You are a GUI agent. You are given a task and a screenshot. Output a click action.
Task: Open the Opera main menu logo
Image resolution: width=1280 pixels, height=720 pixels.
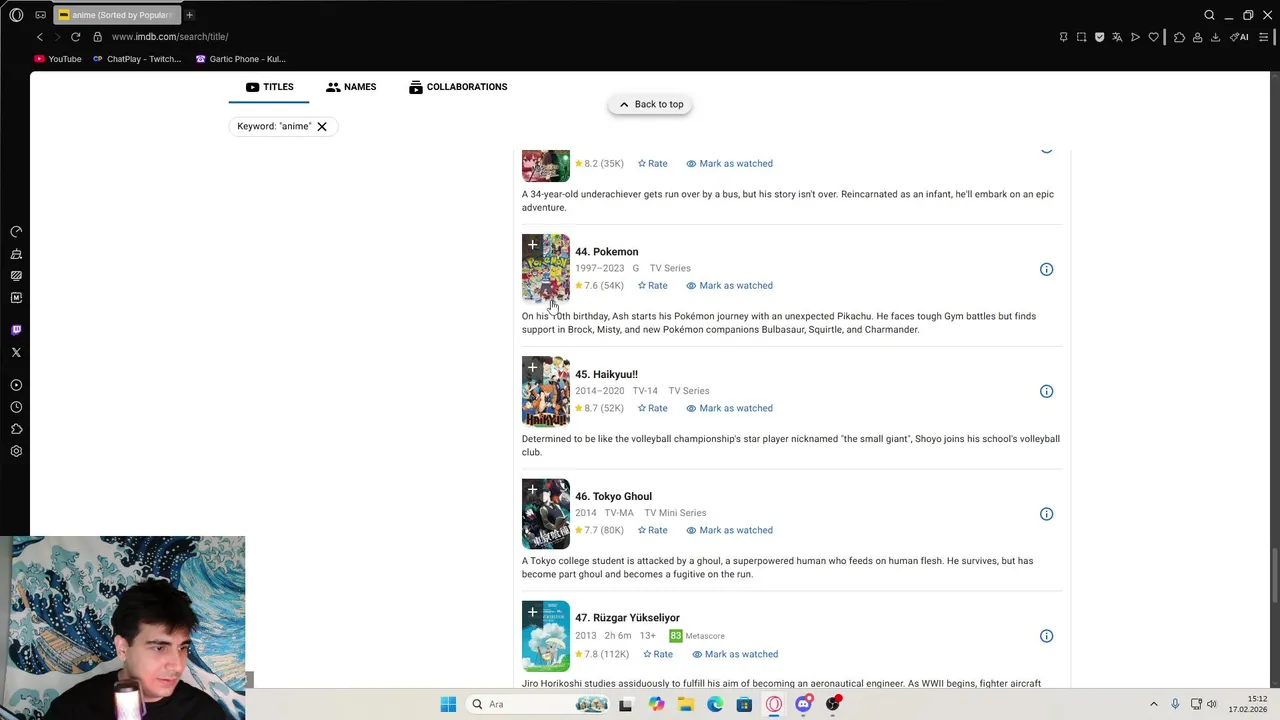pos(16,15)
